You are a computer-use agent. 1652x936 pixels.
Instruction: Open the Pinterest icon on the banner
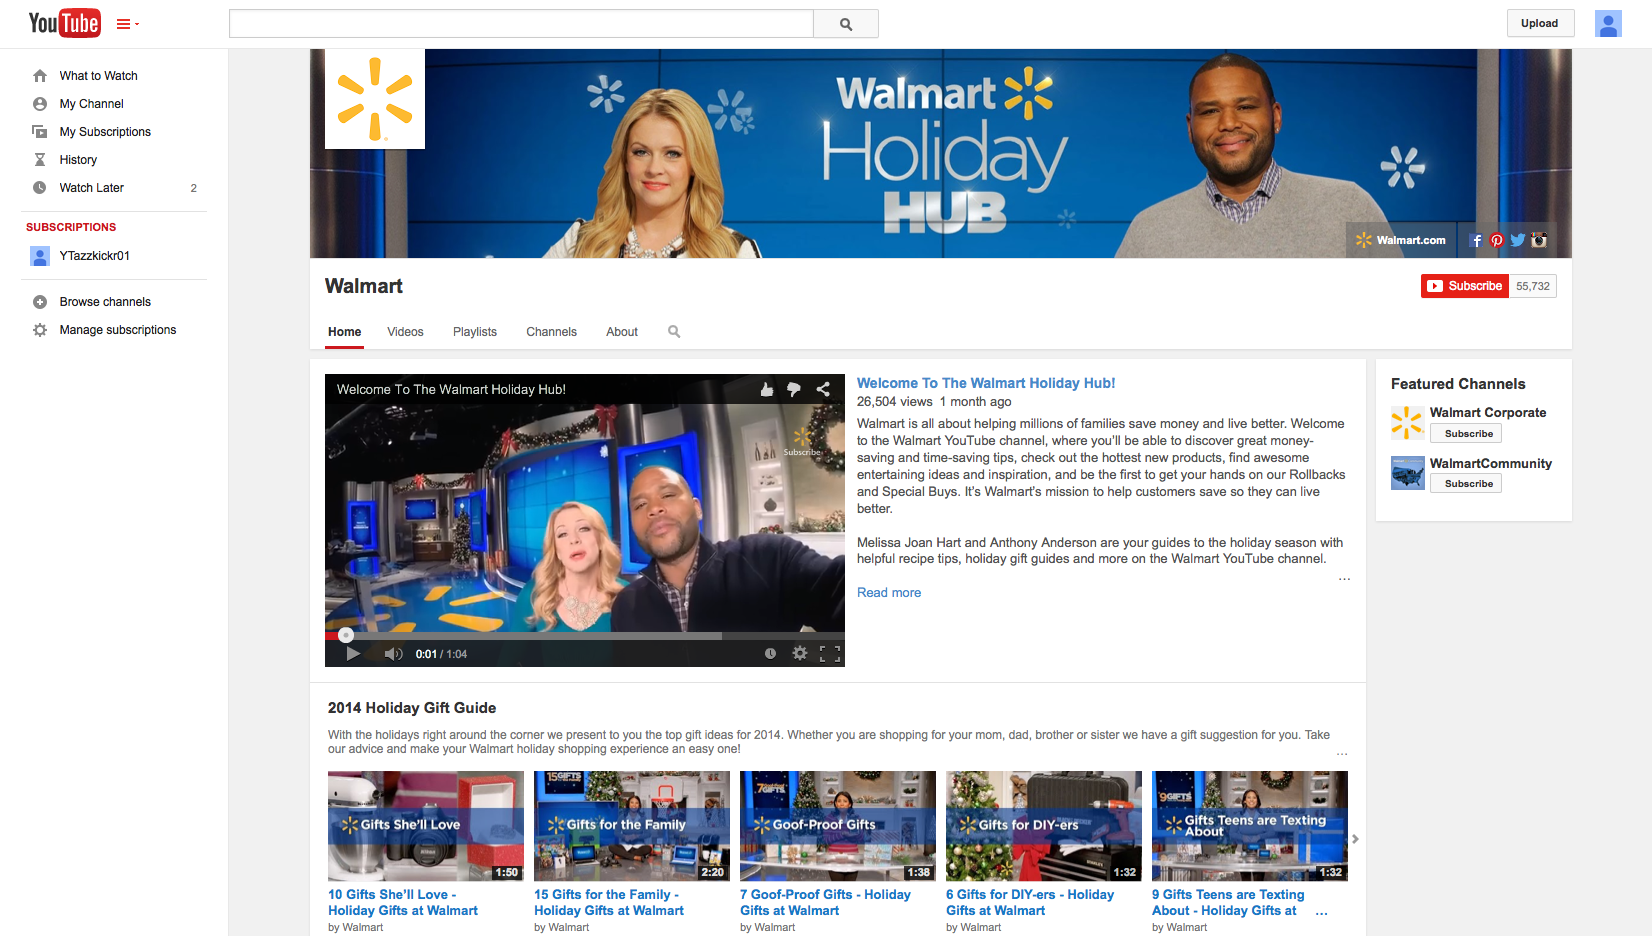1497,240
